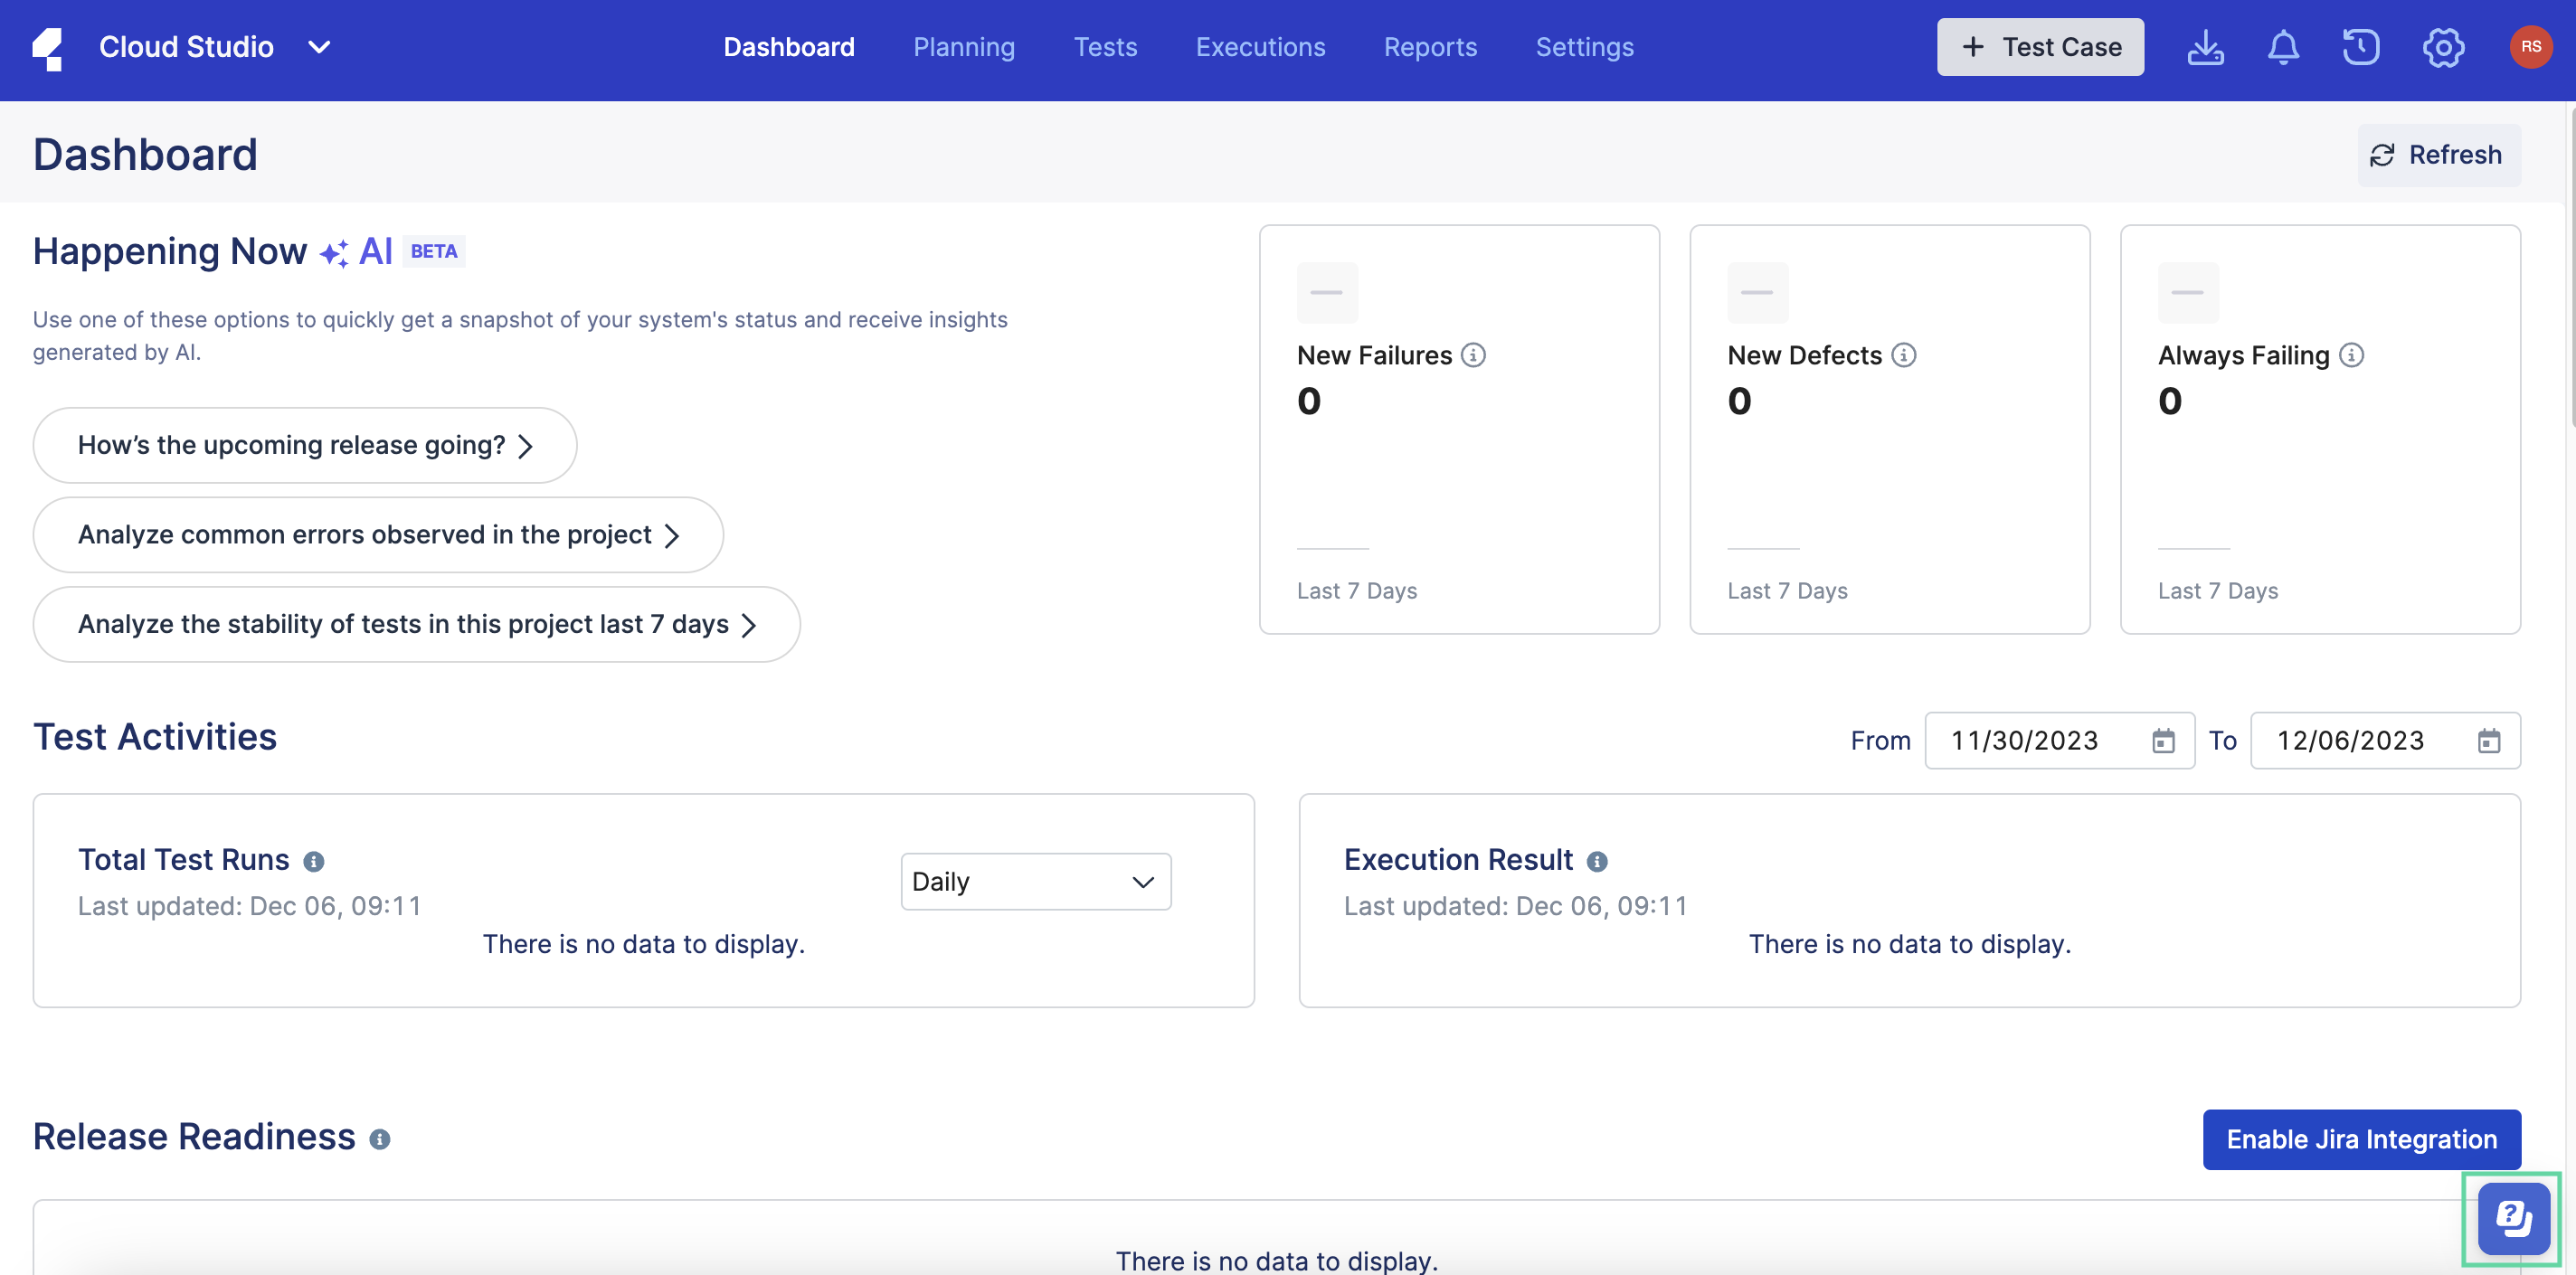Click the New Failures info icon
This screenshot has width=2576, height=1275.
[1473, 355]
